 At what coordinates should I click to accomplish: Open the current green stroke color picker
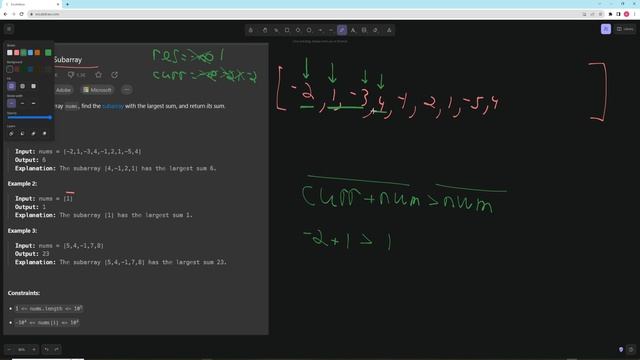click(x=48, y=53)
